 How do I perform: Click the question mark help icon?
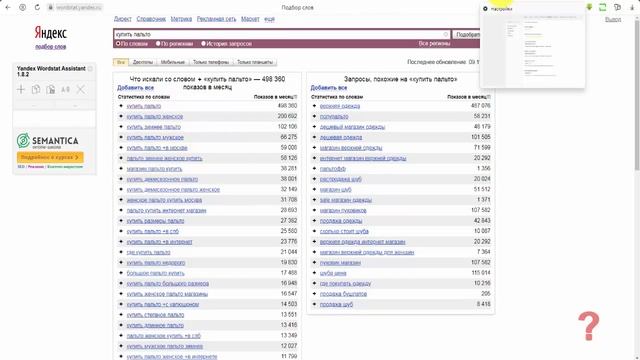[x=589, y=326]
